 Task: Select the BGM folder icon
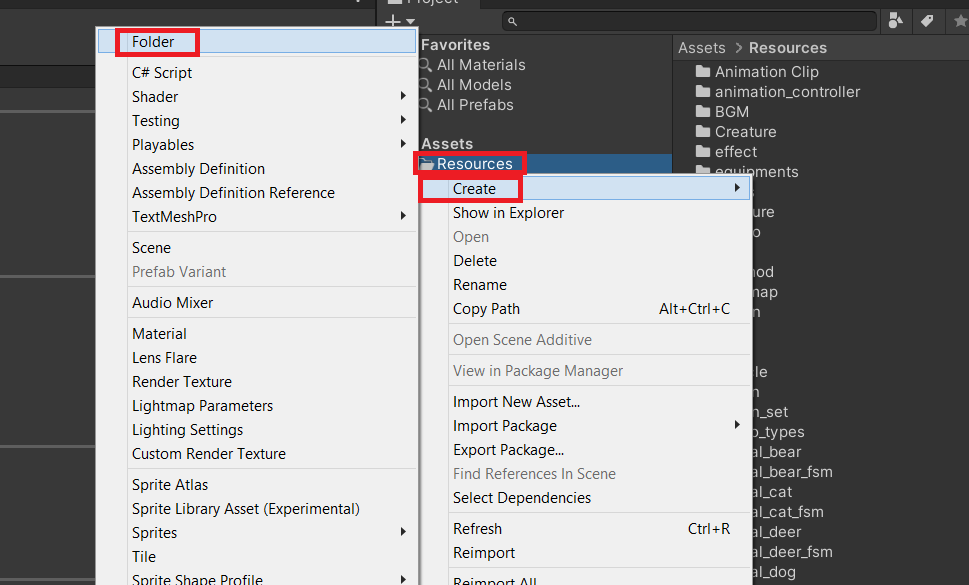pos(703,111)
